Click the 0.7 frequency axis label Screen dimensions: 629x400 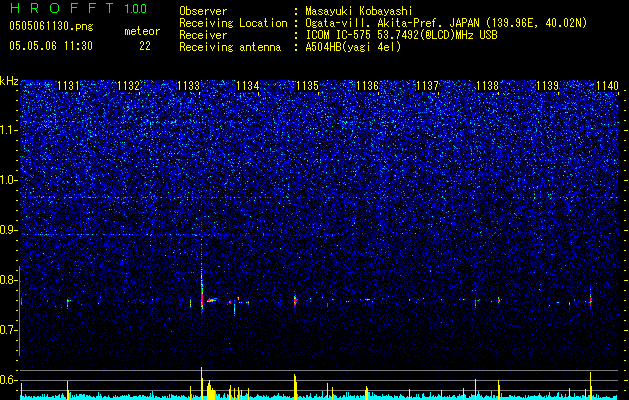point(9,330)
